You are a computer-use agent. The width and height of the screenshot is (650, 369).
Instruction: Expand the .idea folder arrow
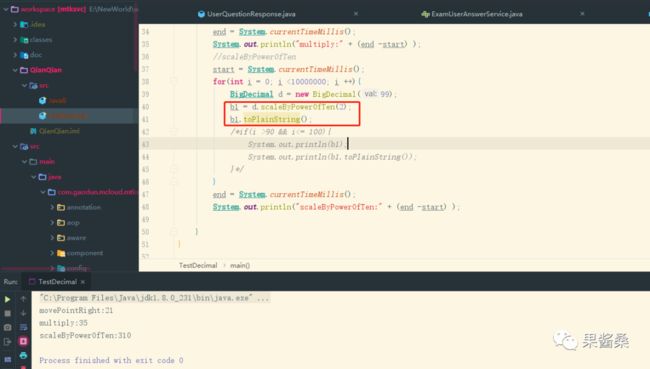point(15,24)
